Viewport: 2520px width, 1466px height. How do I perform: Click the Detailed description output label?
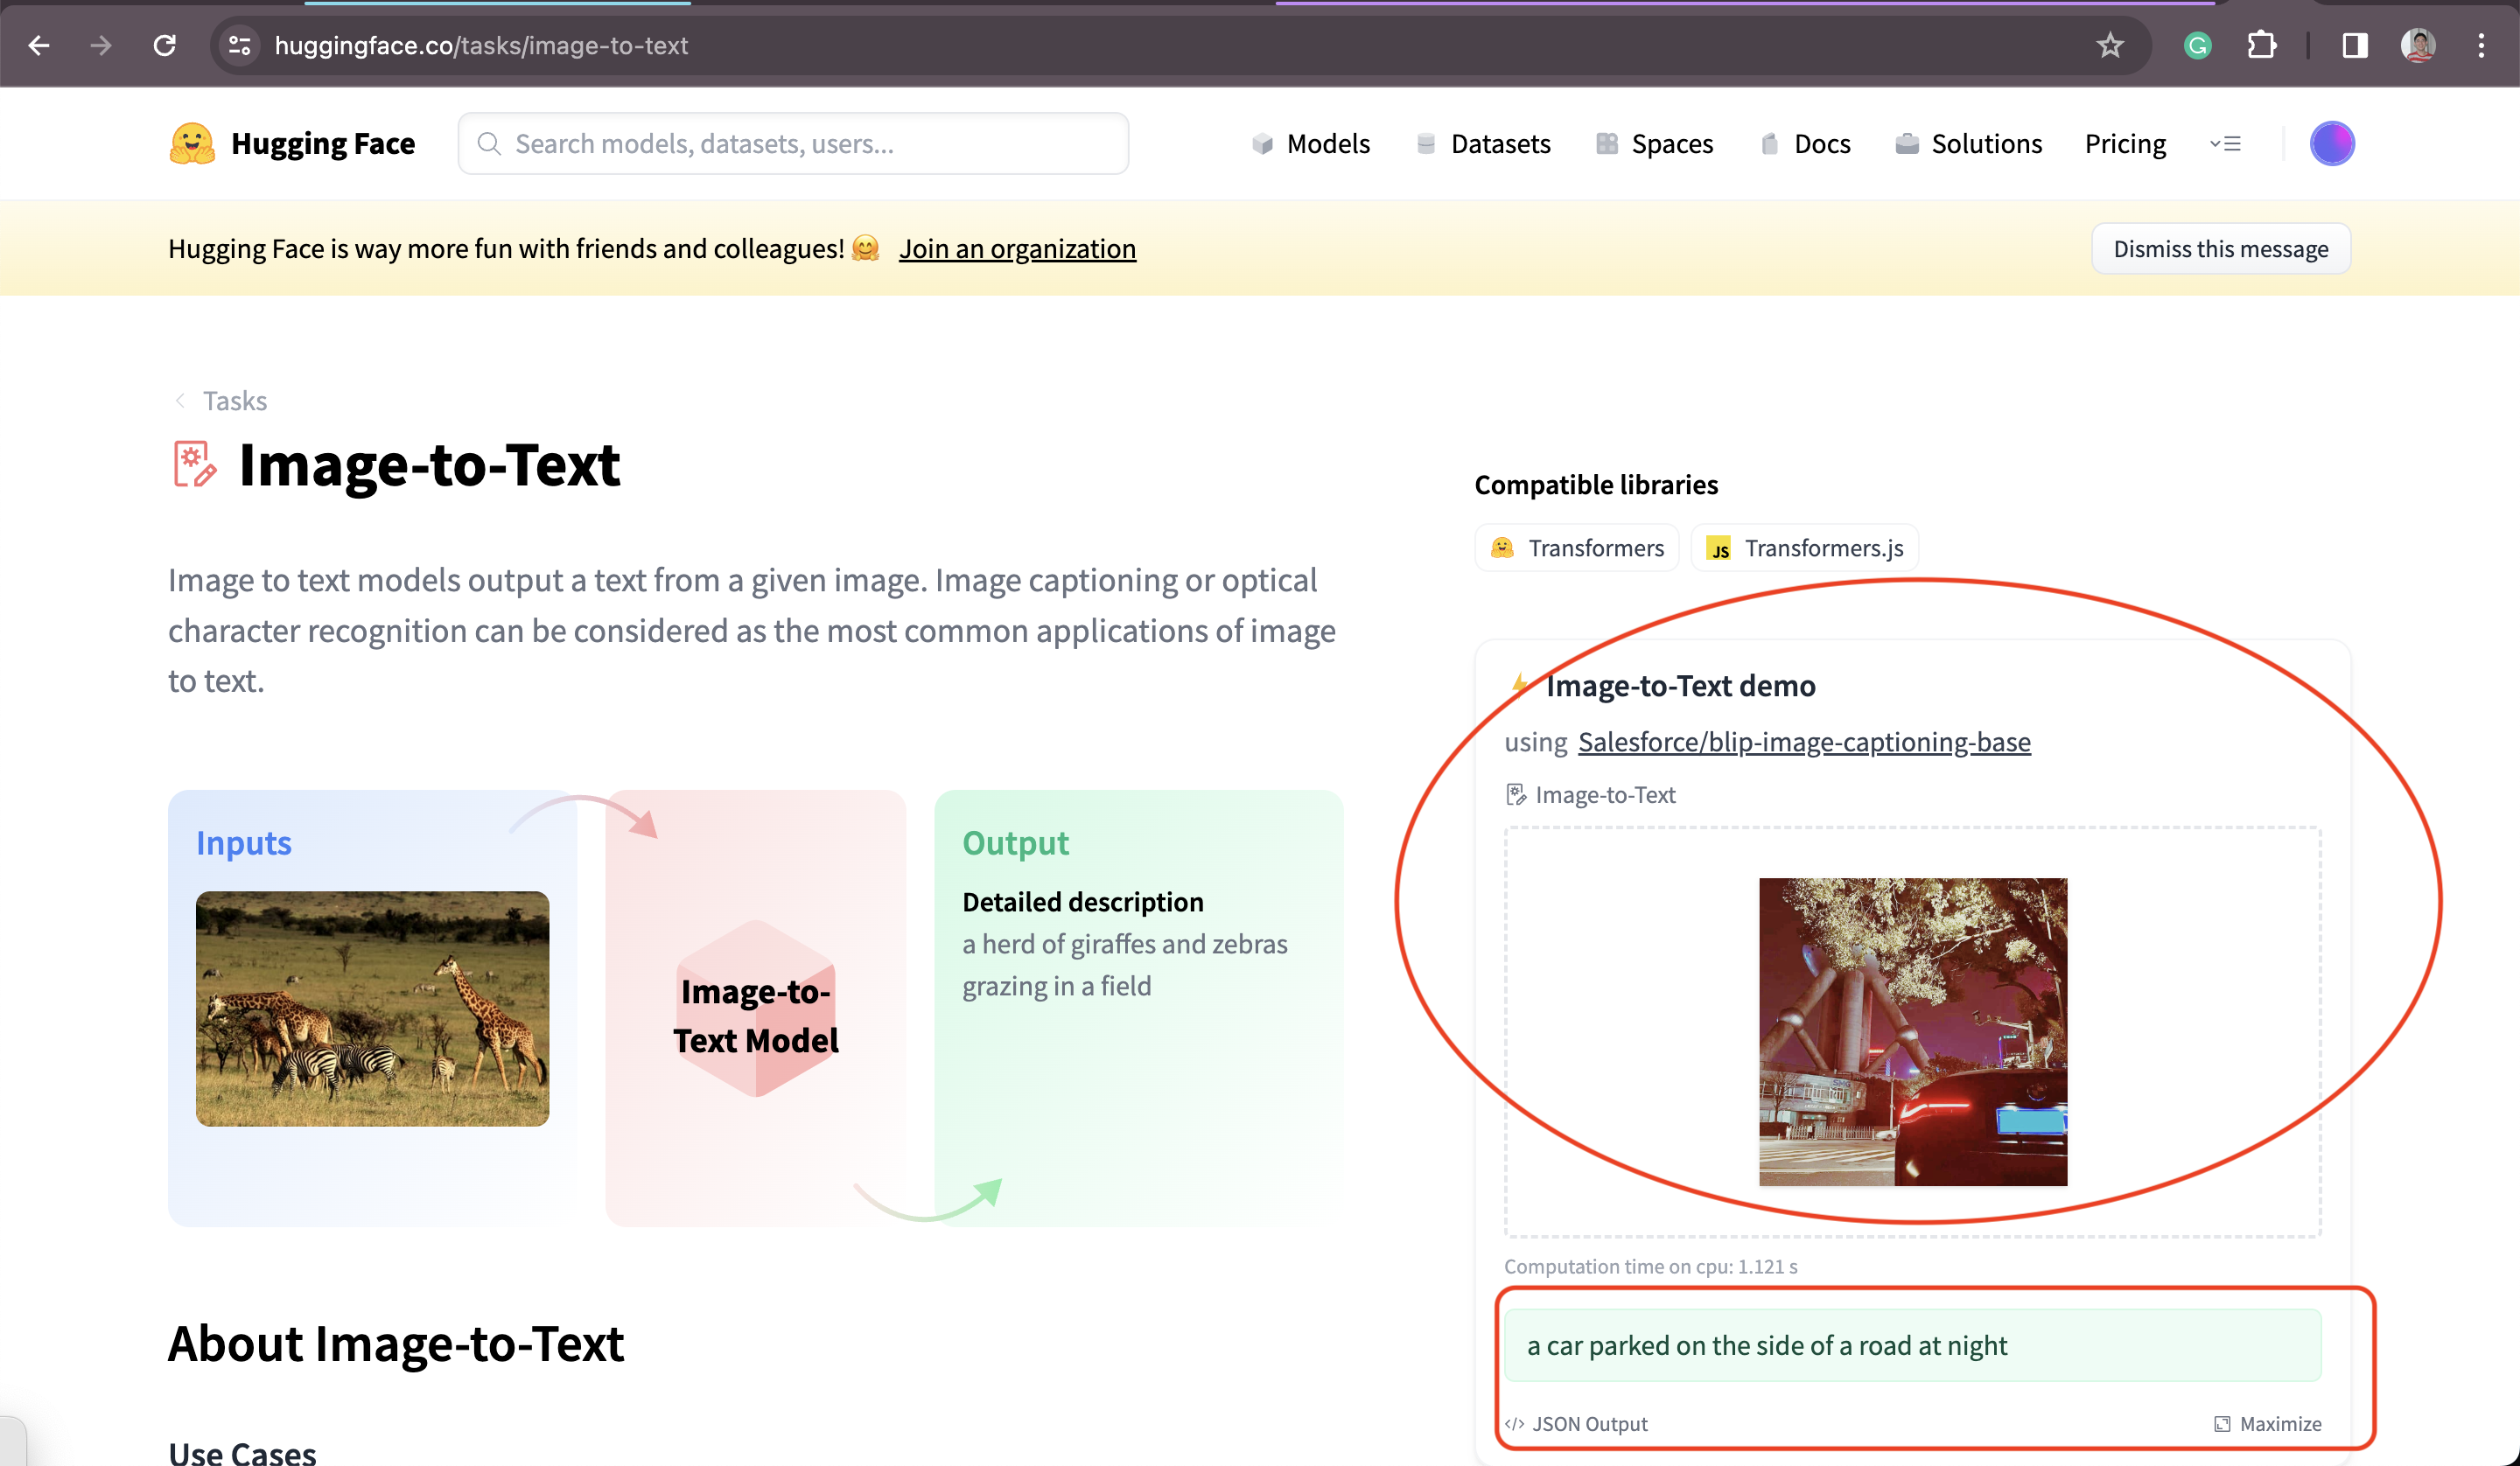[1083, 902]
